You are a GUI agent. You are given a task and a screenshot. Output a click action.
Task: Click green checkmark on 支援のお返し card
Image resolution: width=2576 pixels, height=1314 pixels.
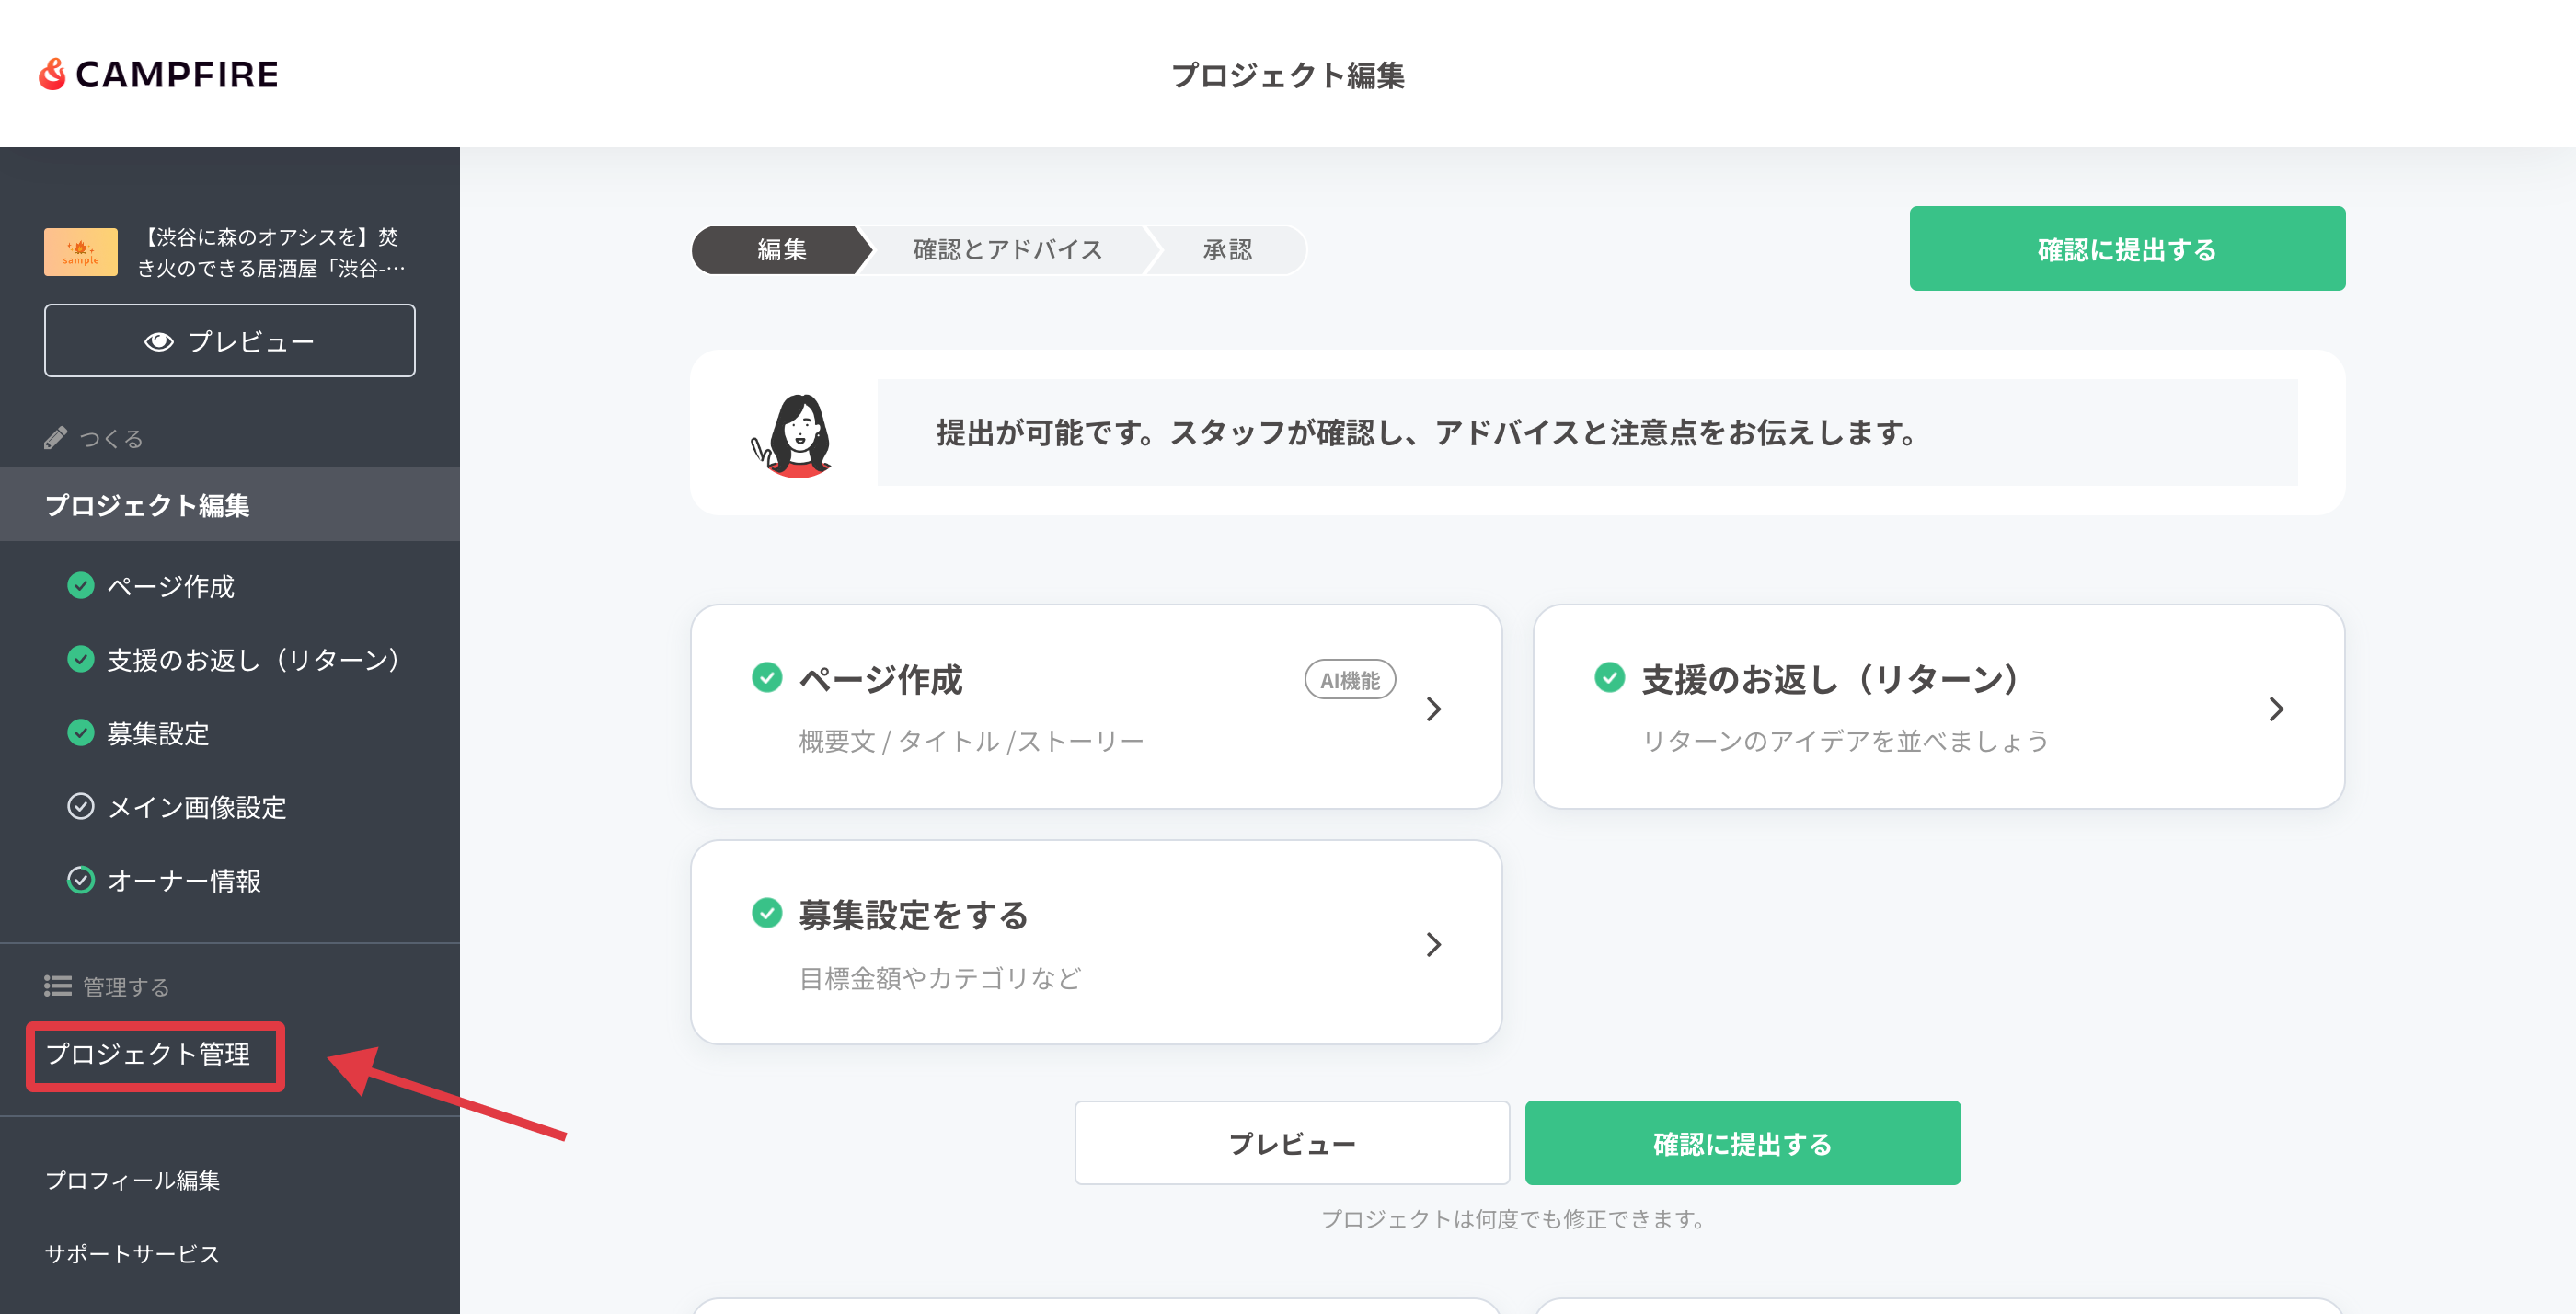(x=1609, y=678)
